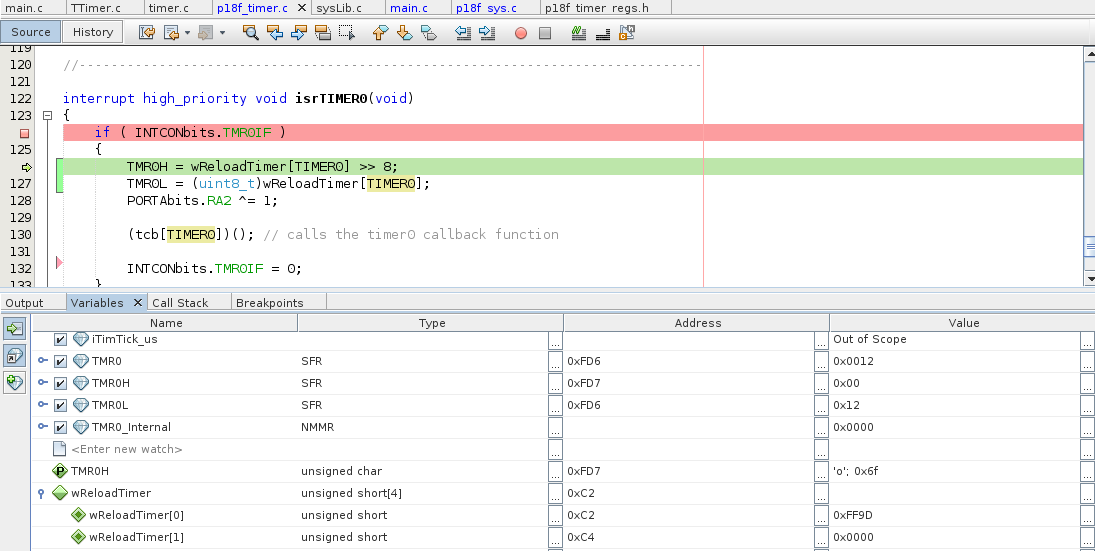The image size is (1095, 551).
Task: Expand the TMR0_Internal watch node
Action: coord(43,427)
